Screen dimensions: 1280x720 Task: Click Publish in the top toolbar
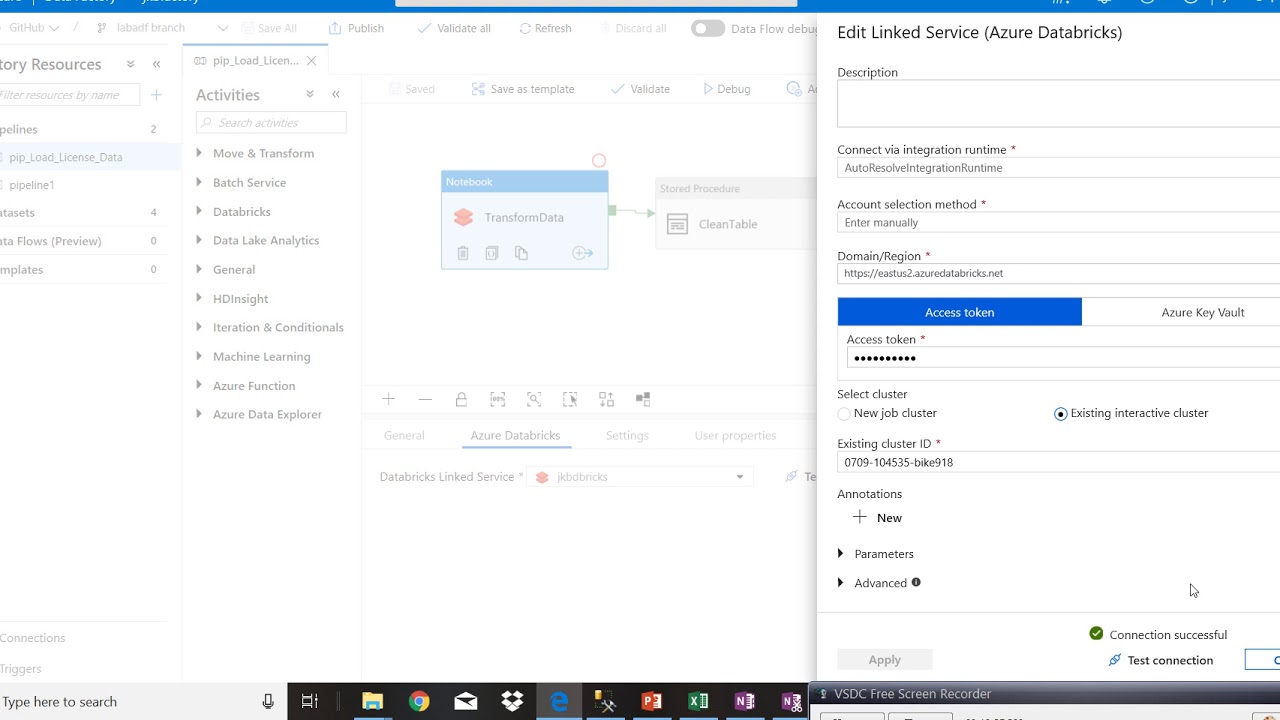coord(356,28)
